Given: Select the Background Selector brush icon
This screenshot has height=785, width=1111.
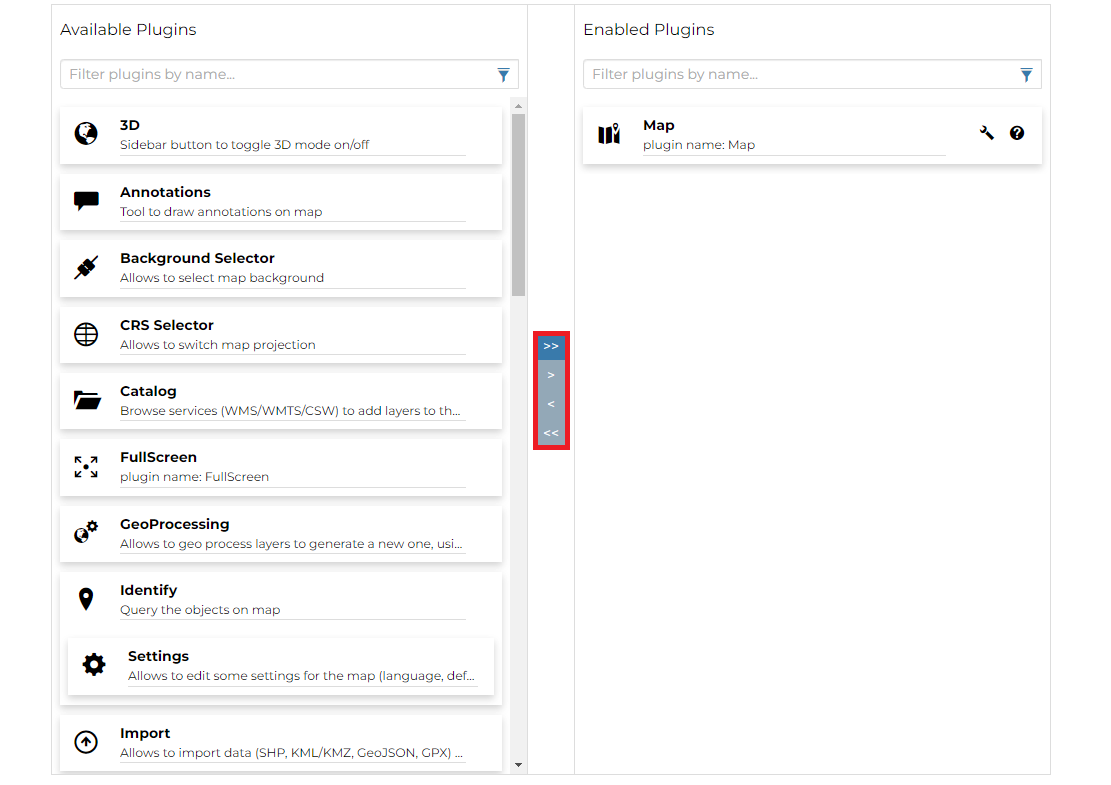Looking at the screenshot, I should click(x=86, y=265).
